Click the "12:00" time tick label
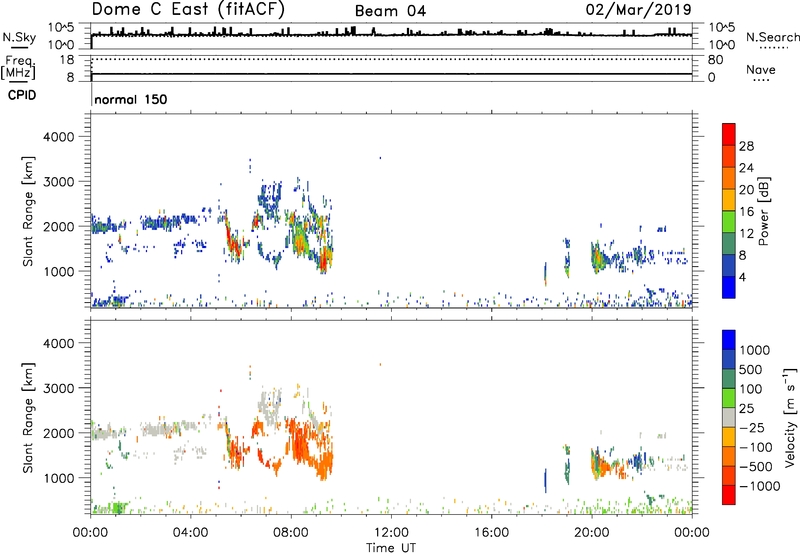The height and width of the screenshot is (554, 800). [391, 533]
